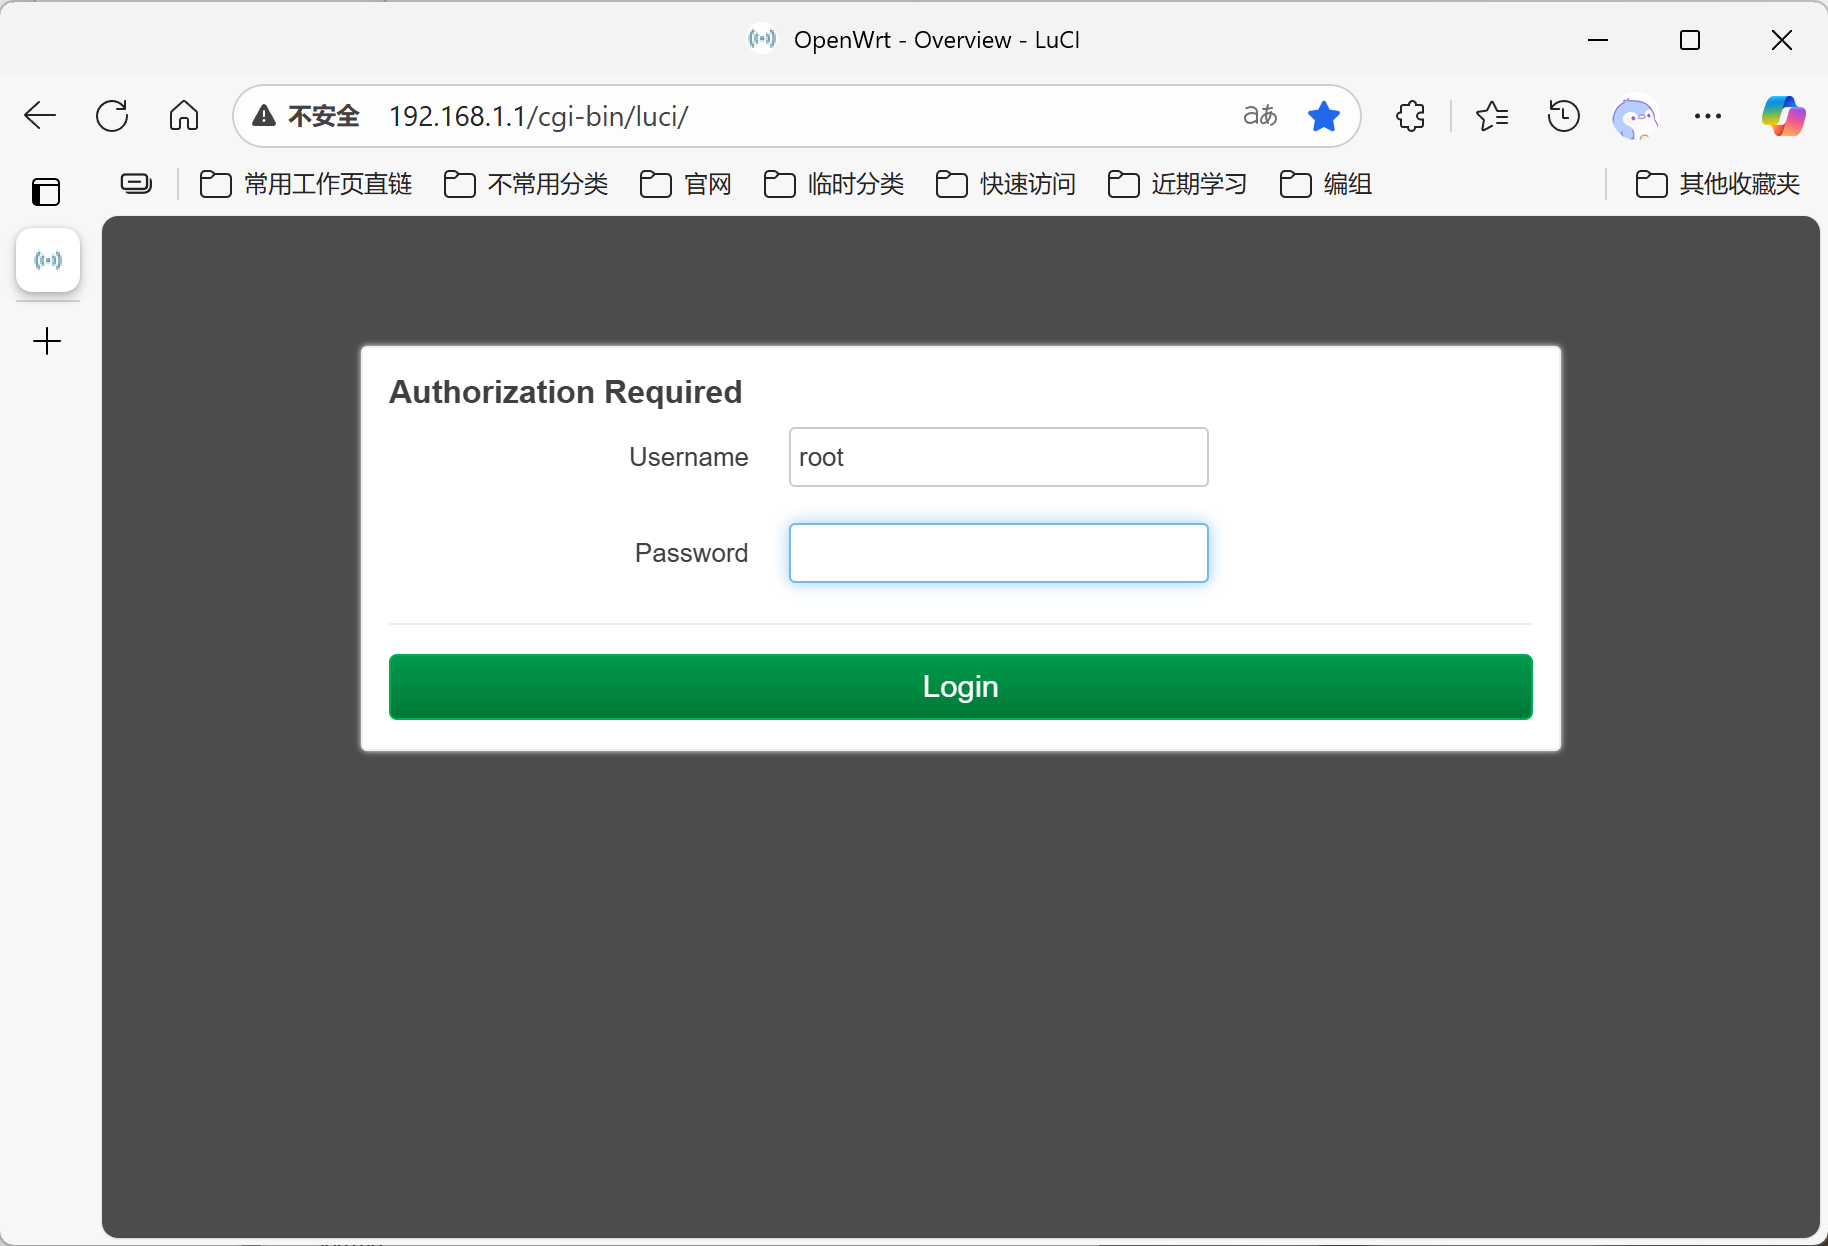Reload the OpenWrt login page
This screenshot has width=1828, height=1246.
(x=112, y=116)
